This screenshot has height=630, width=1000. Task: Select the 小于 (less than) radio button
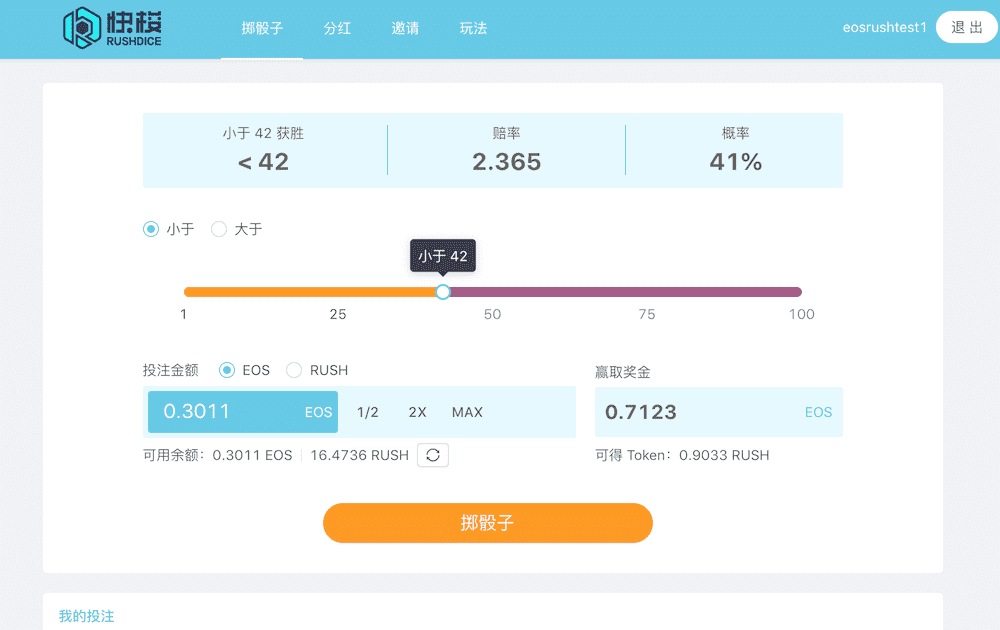(x=149, y=229)
